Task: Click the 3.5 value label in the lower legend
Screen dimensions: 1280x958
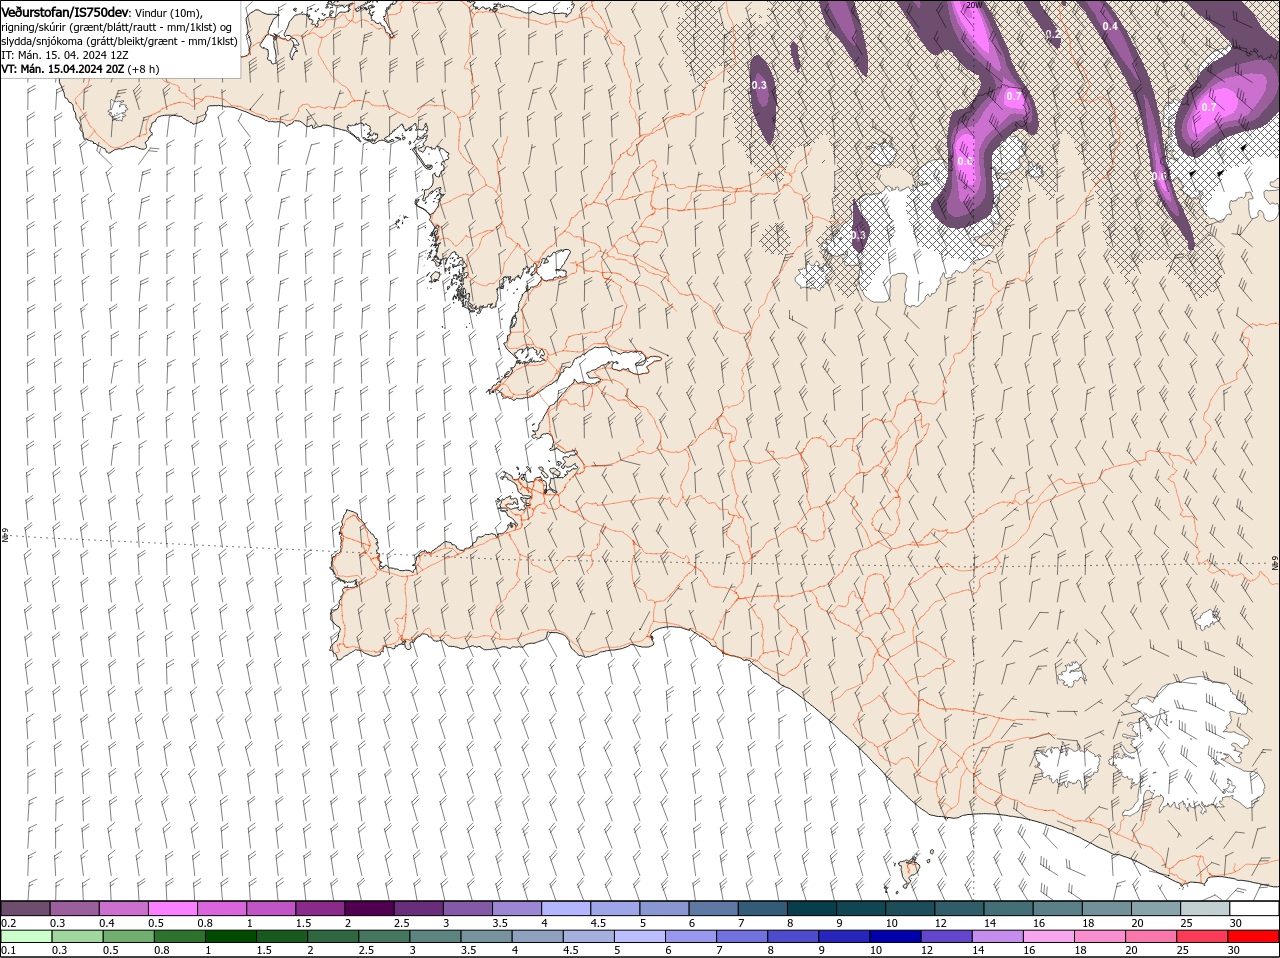Action: (x=469, y=950)
